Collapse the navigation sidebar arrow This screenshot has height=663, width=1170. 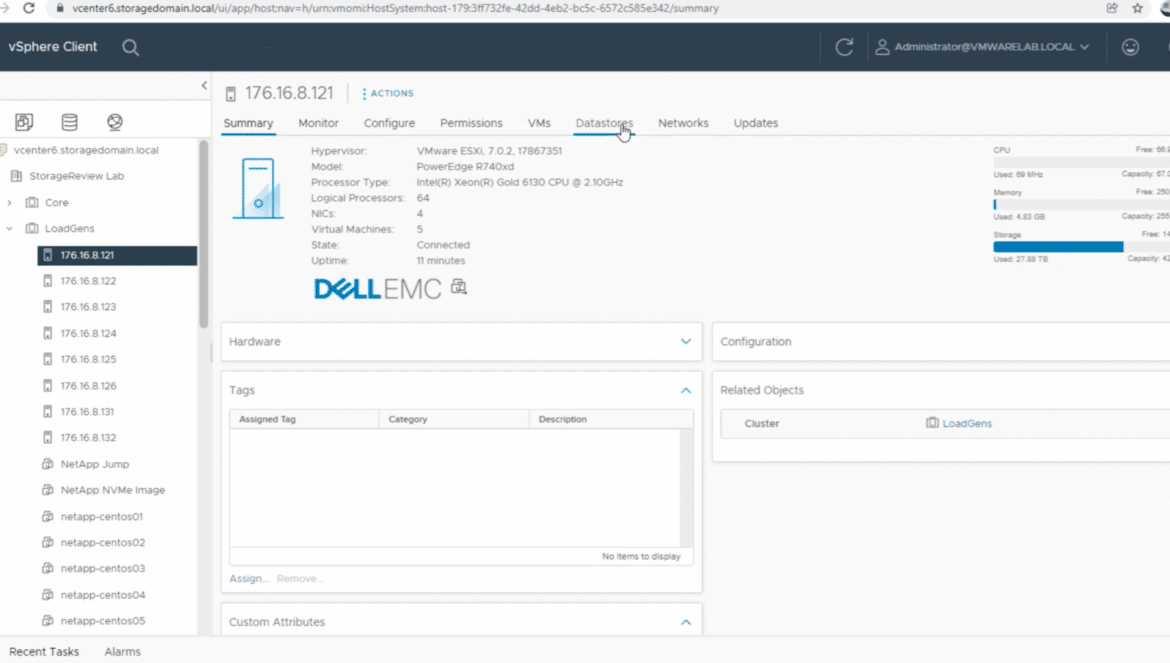[x=204, y=86]
